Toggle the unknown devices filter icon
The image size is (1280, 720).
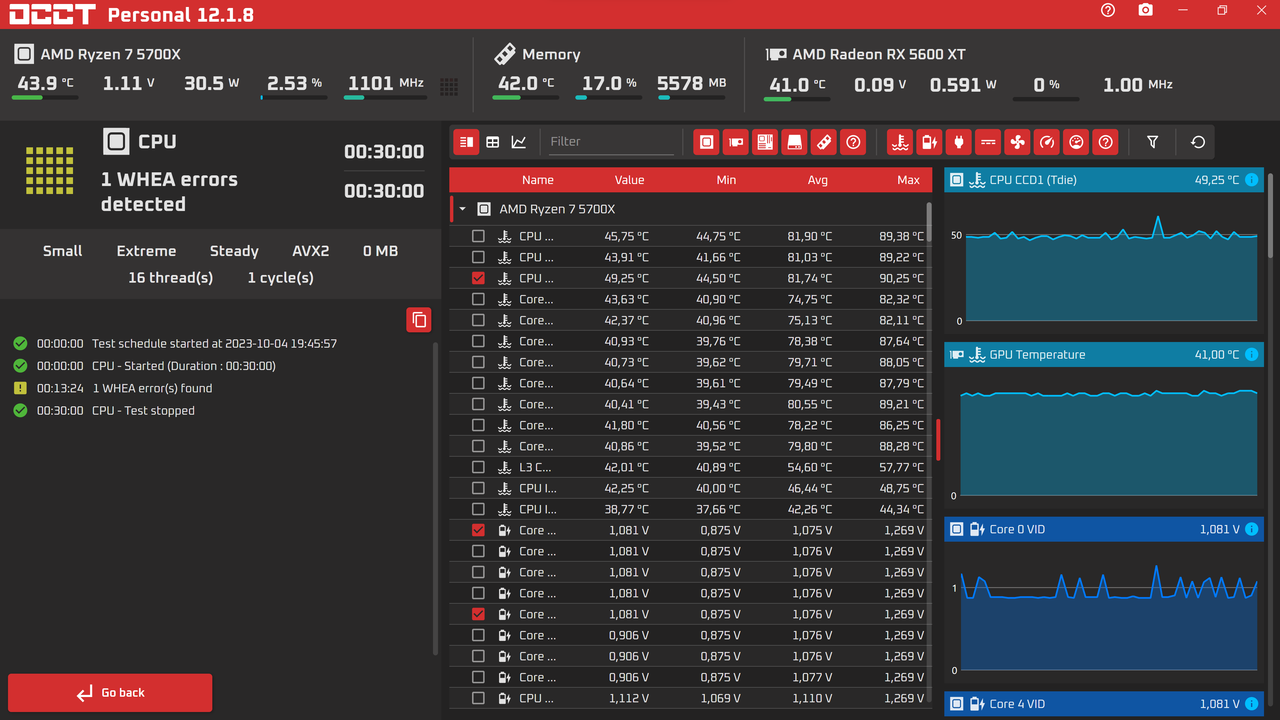(x=853, y=142)
